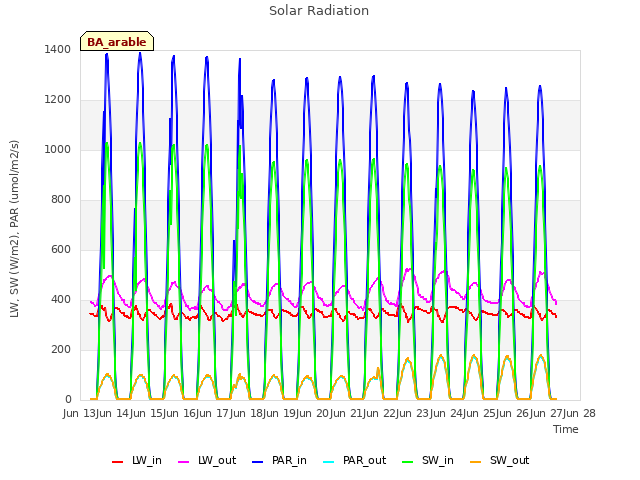
Task: Select the PAR_out legend label
Action: point(364,460)
